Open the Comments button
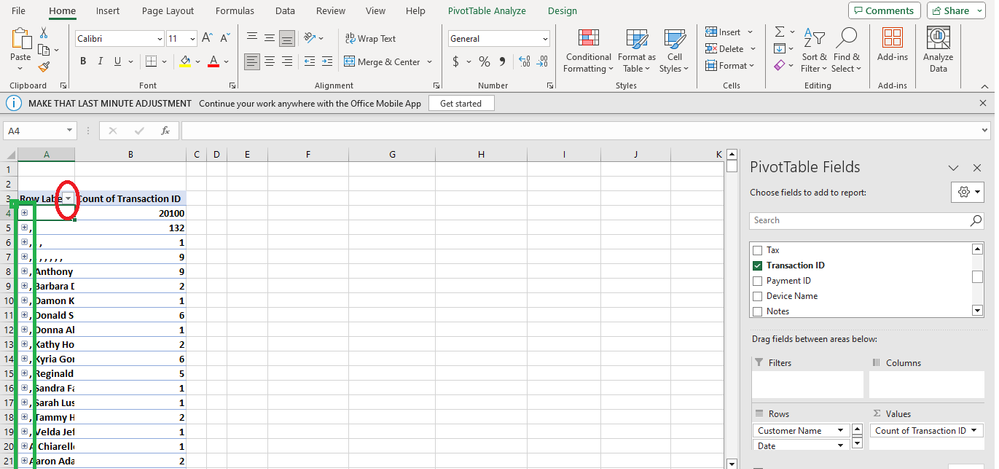999x469 pixels. (x=884, y=10)
